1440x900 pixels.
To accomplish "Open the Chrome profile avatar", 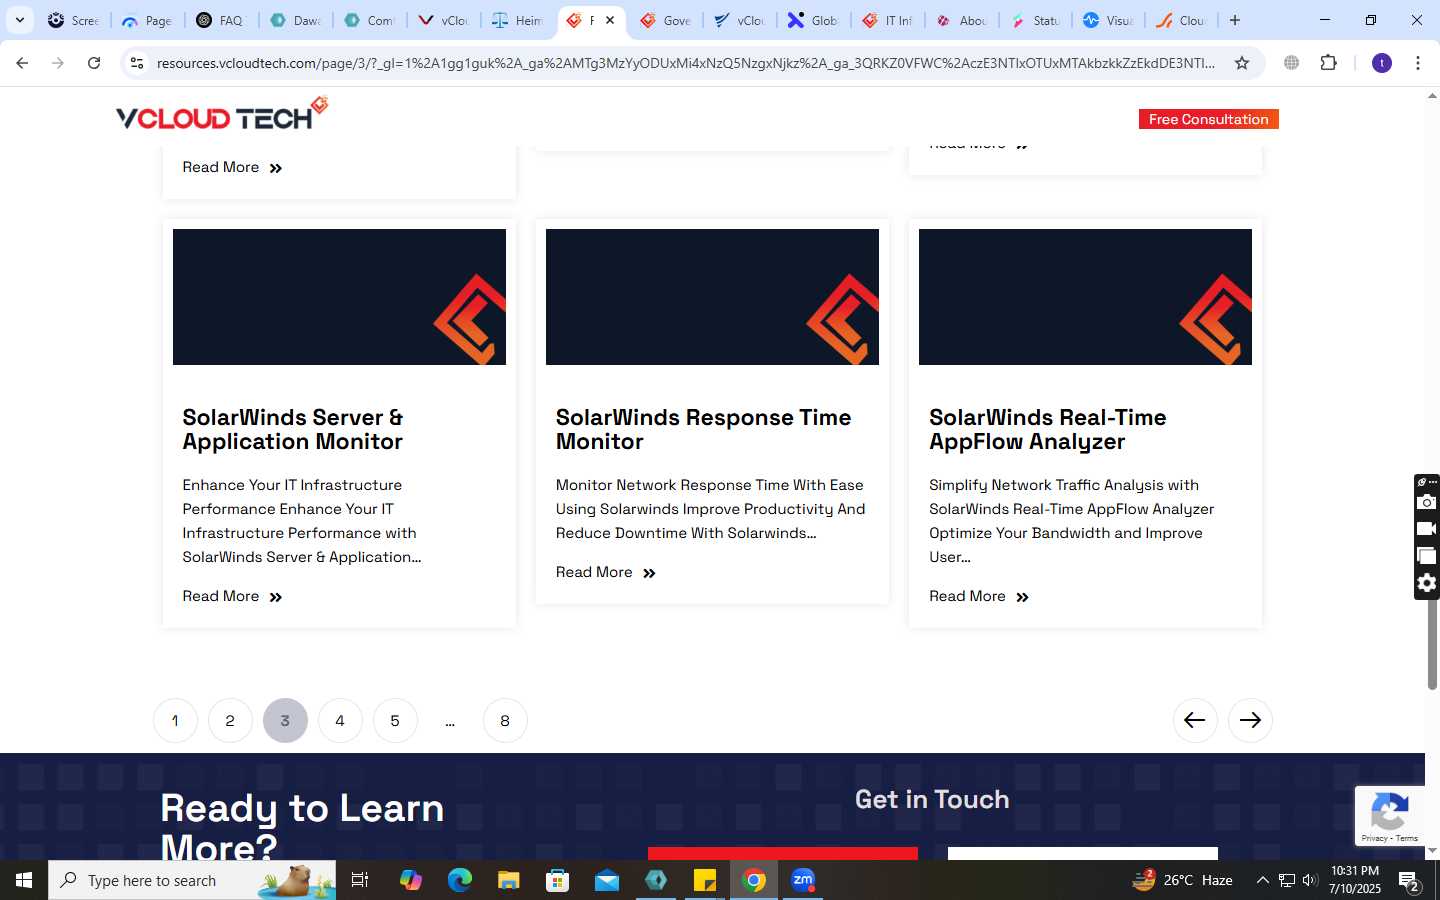I will (1382, 63).
